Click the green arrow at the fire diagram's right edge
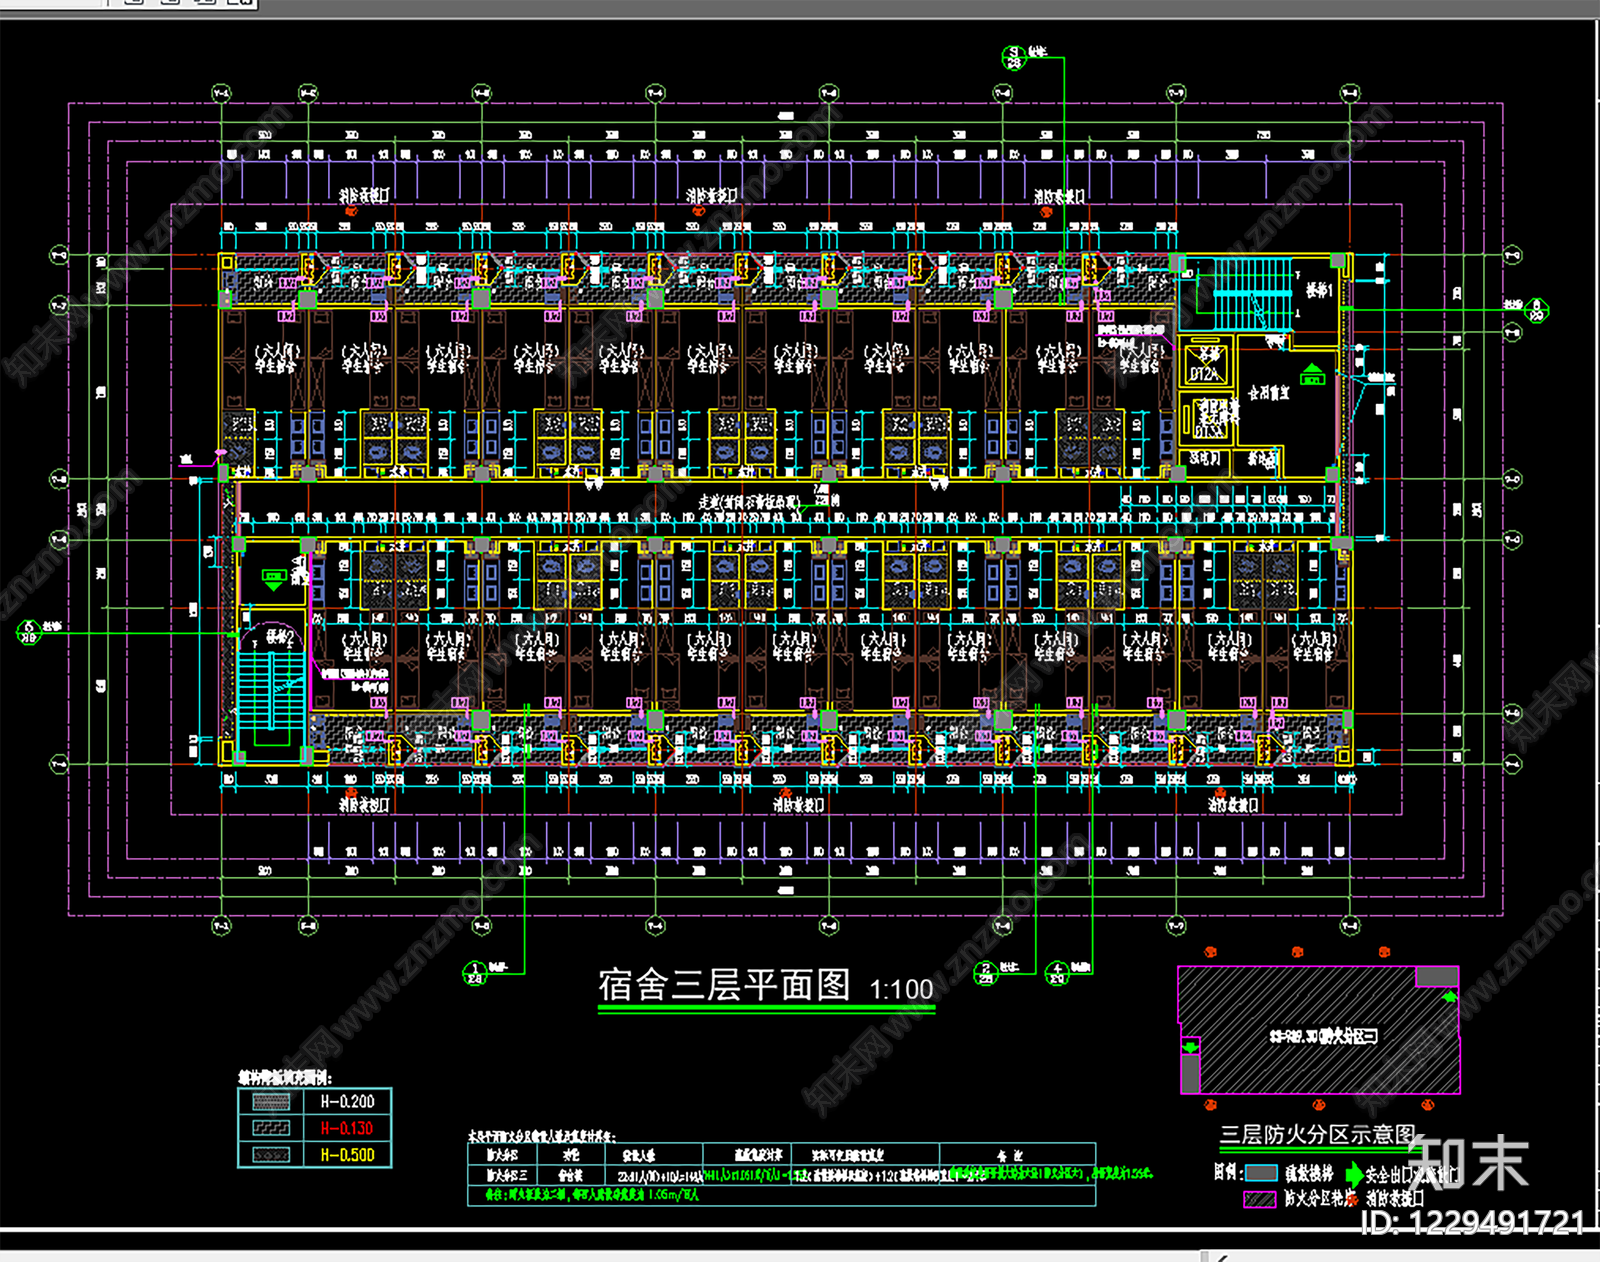 (1449, 997)
